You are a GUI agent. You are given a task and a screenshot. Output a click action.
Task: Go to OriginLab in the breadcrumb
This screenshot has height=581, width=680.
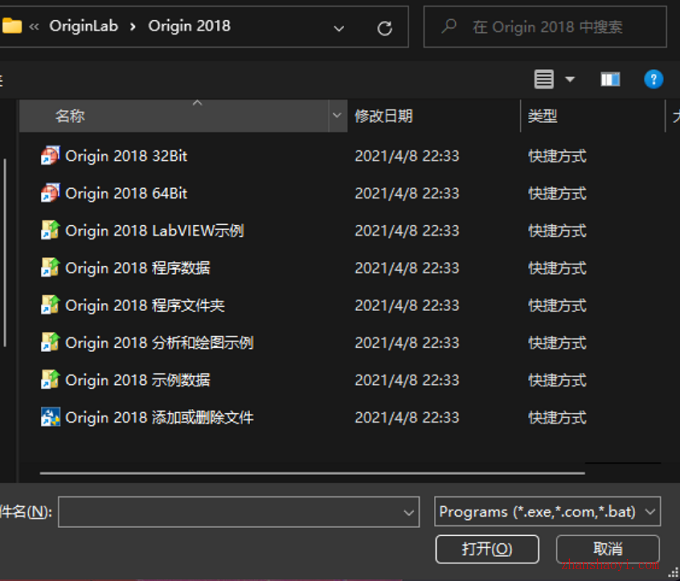84,26
